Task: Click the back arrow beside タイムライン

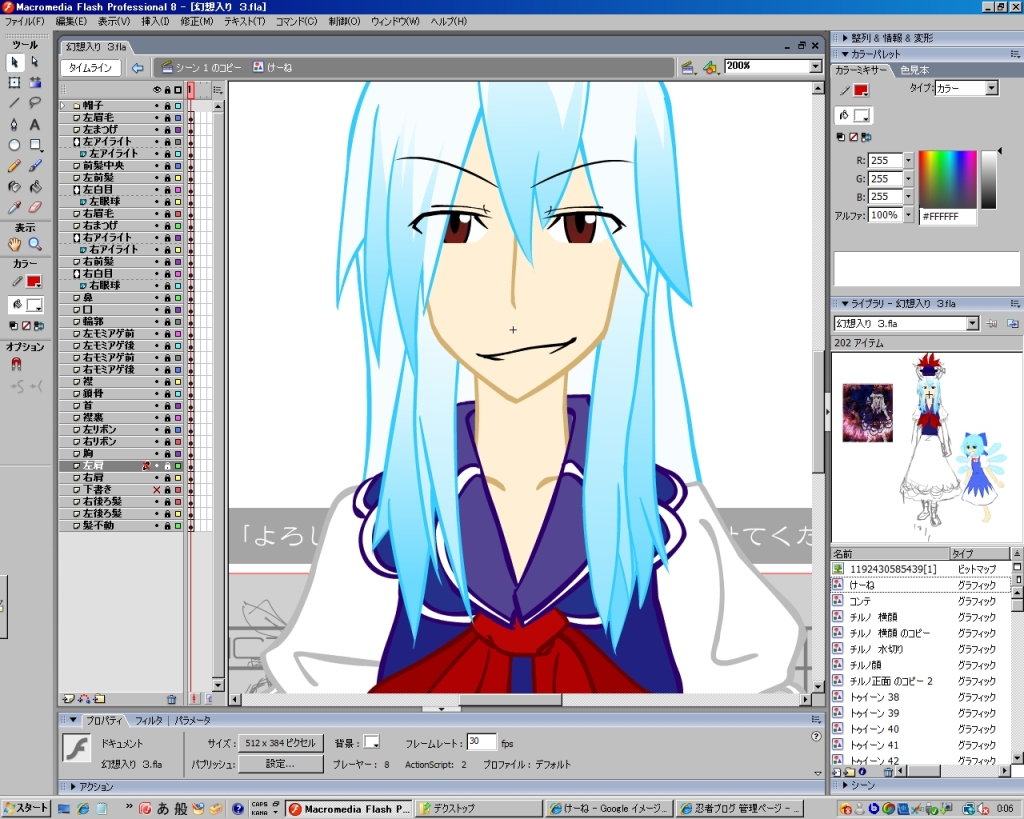Action: 137,68
